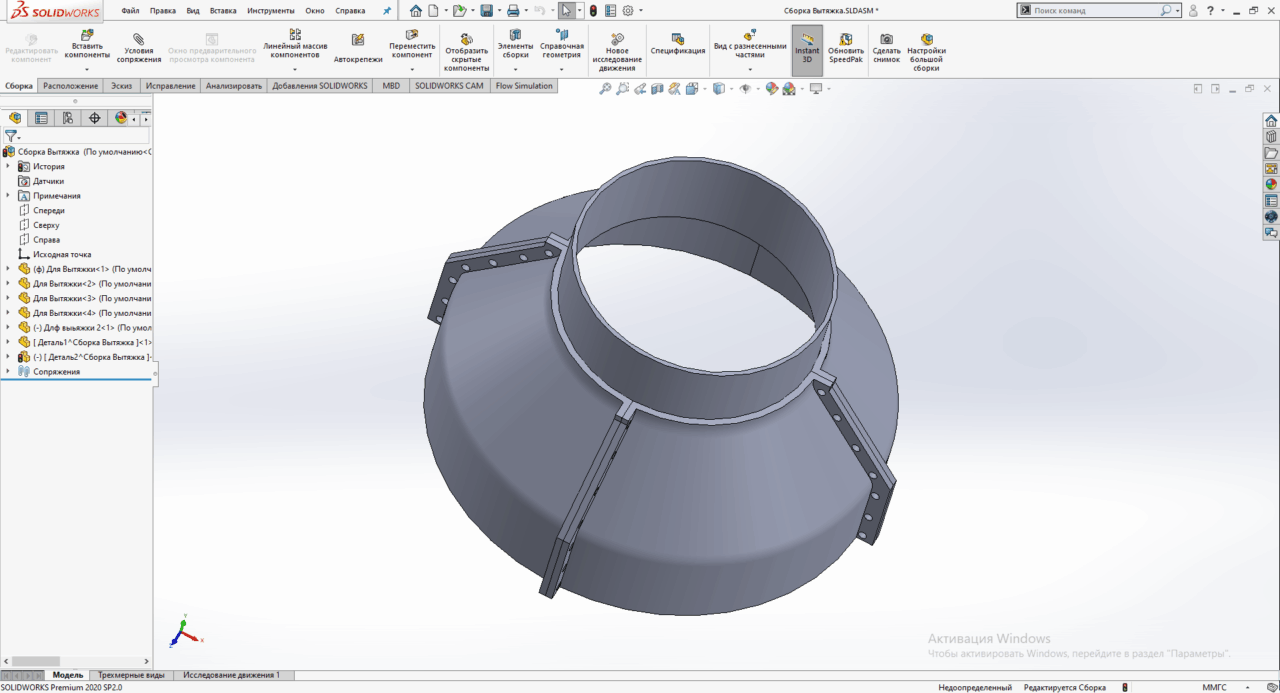This screenshot has width=1280, height=693.
Task: Click Вставить компоненты tool
Action: click(x=87, y=45)
